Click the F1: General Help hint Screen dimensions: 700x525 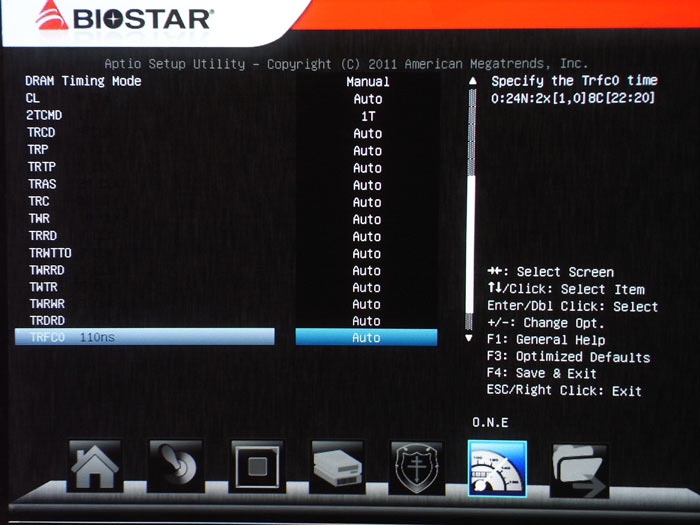(546, 340)
